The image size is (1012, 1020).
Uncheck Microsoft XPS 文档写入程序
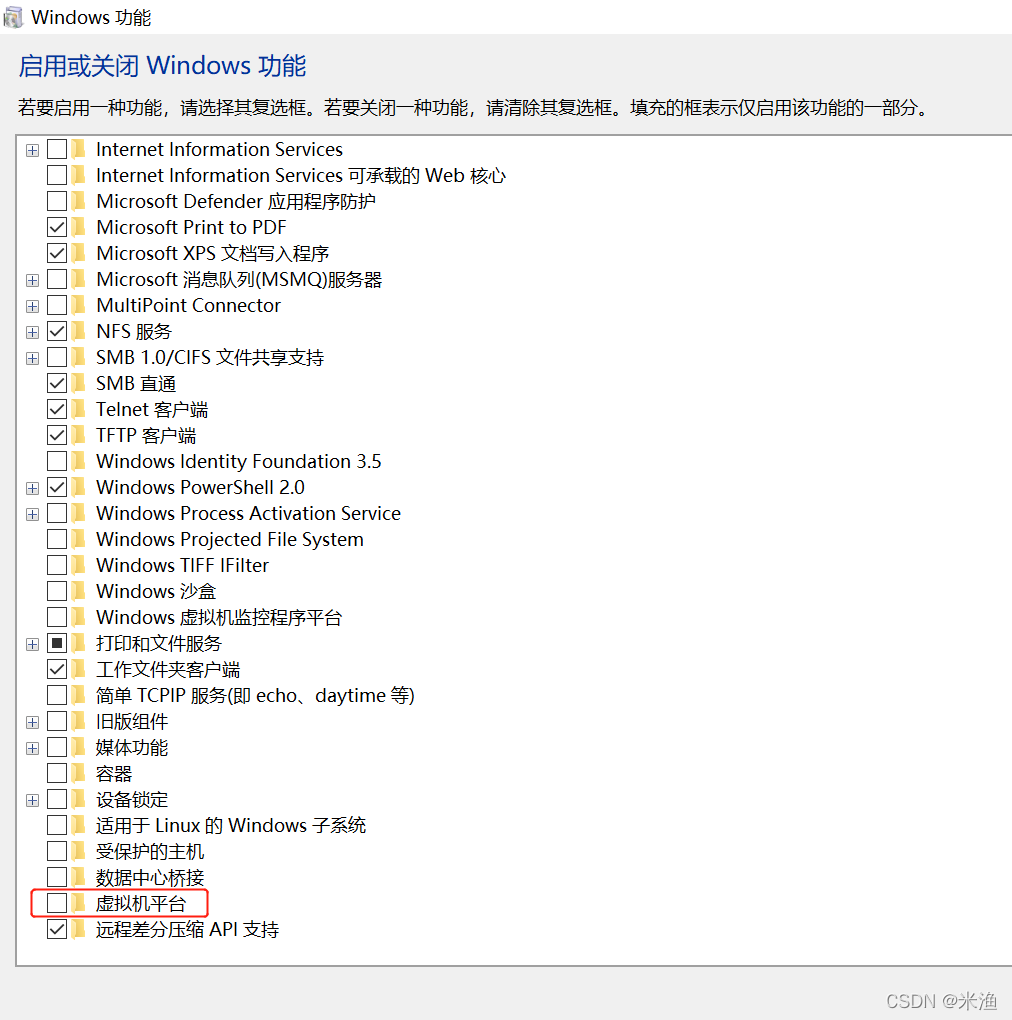pyautogui.click(x=57, y=253)
